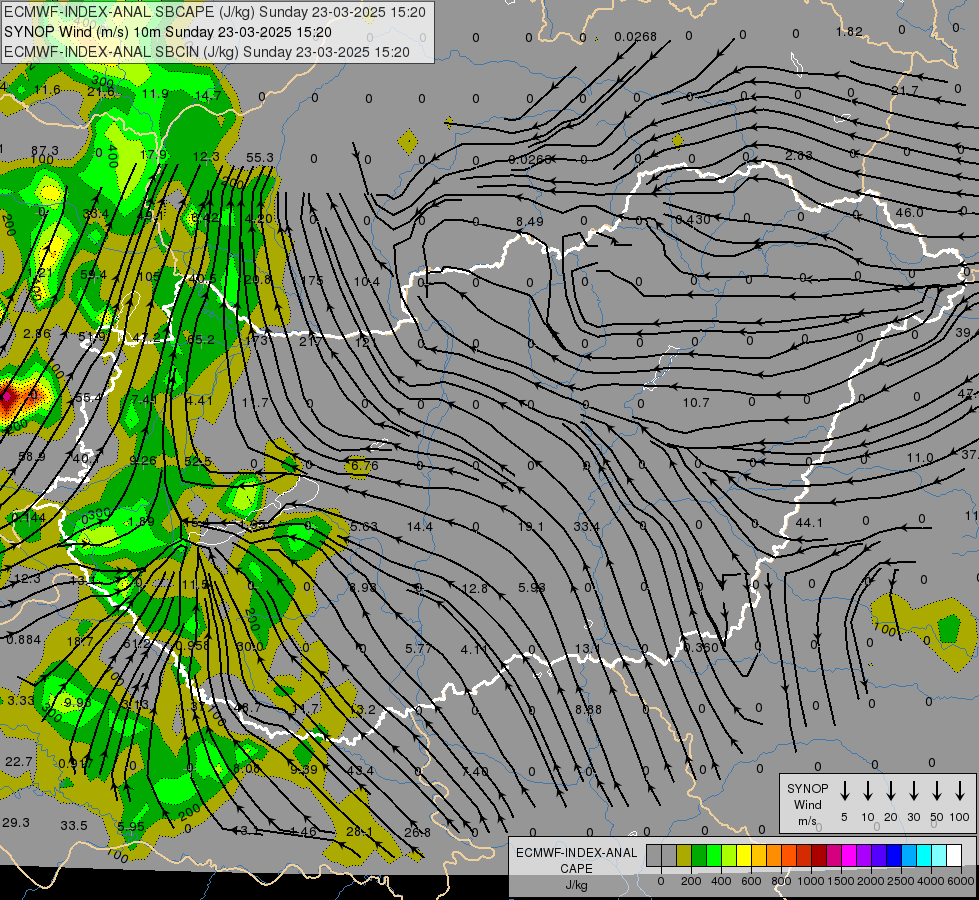Click the 2500 tick on the CAPE scale
The height and width of the screenshot is (900, 979).
(901, 881)
